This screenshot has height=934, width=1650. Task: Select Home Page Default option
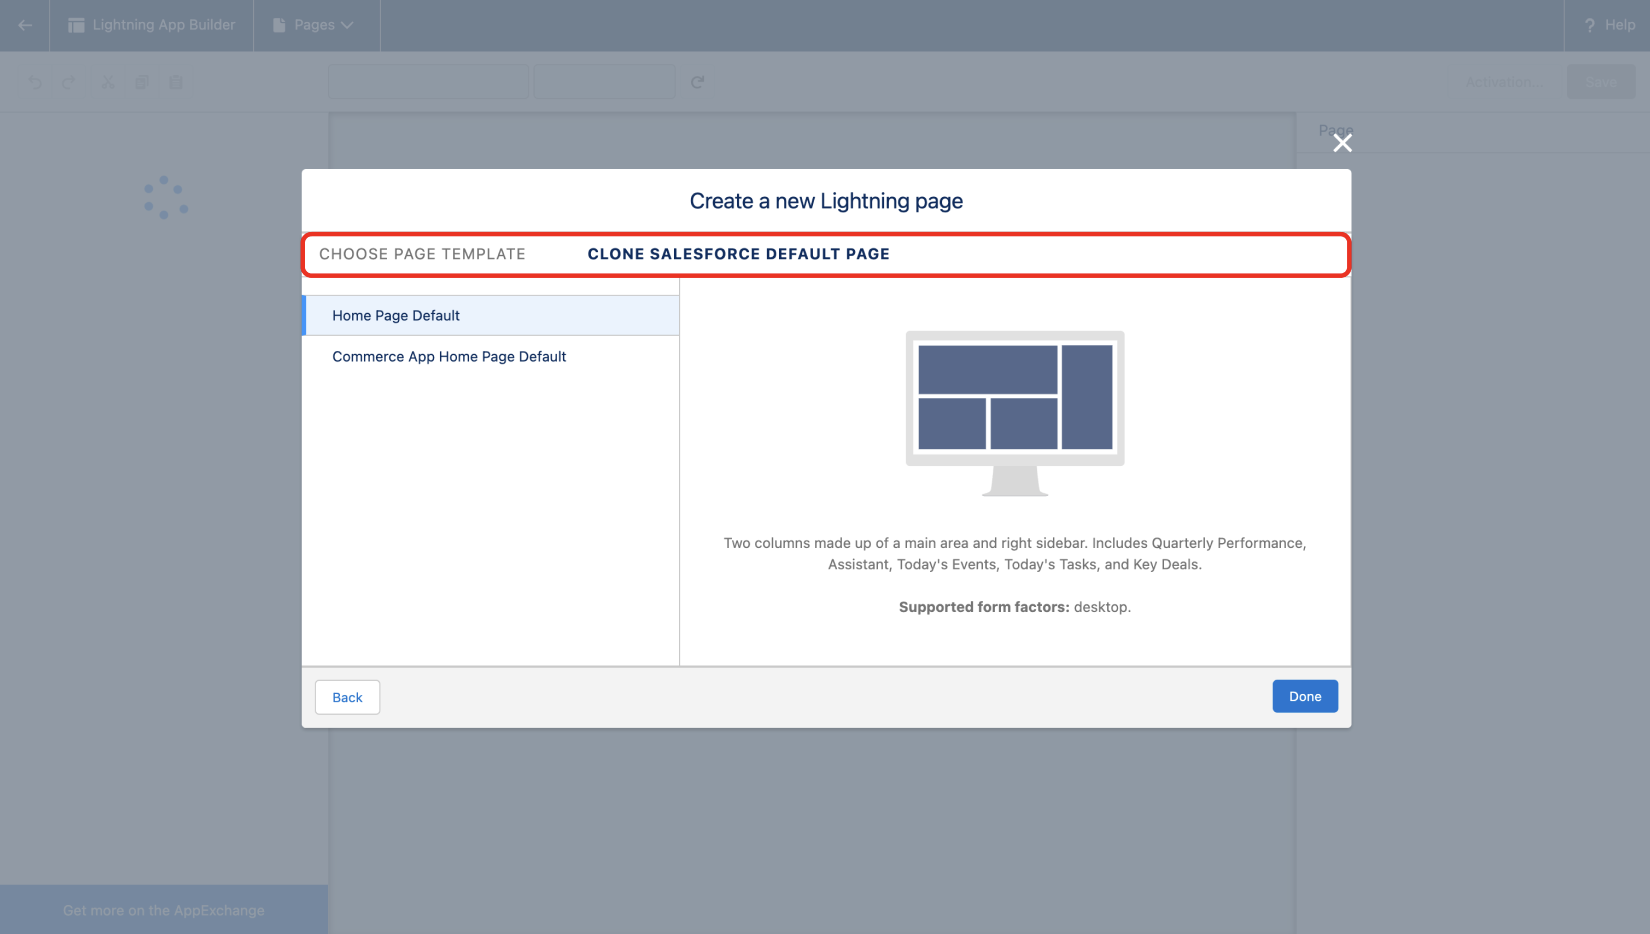tap(490, 315)
